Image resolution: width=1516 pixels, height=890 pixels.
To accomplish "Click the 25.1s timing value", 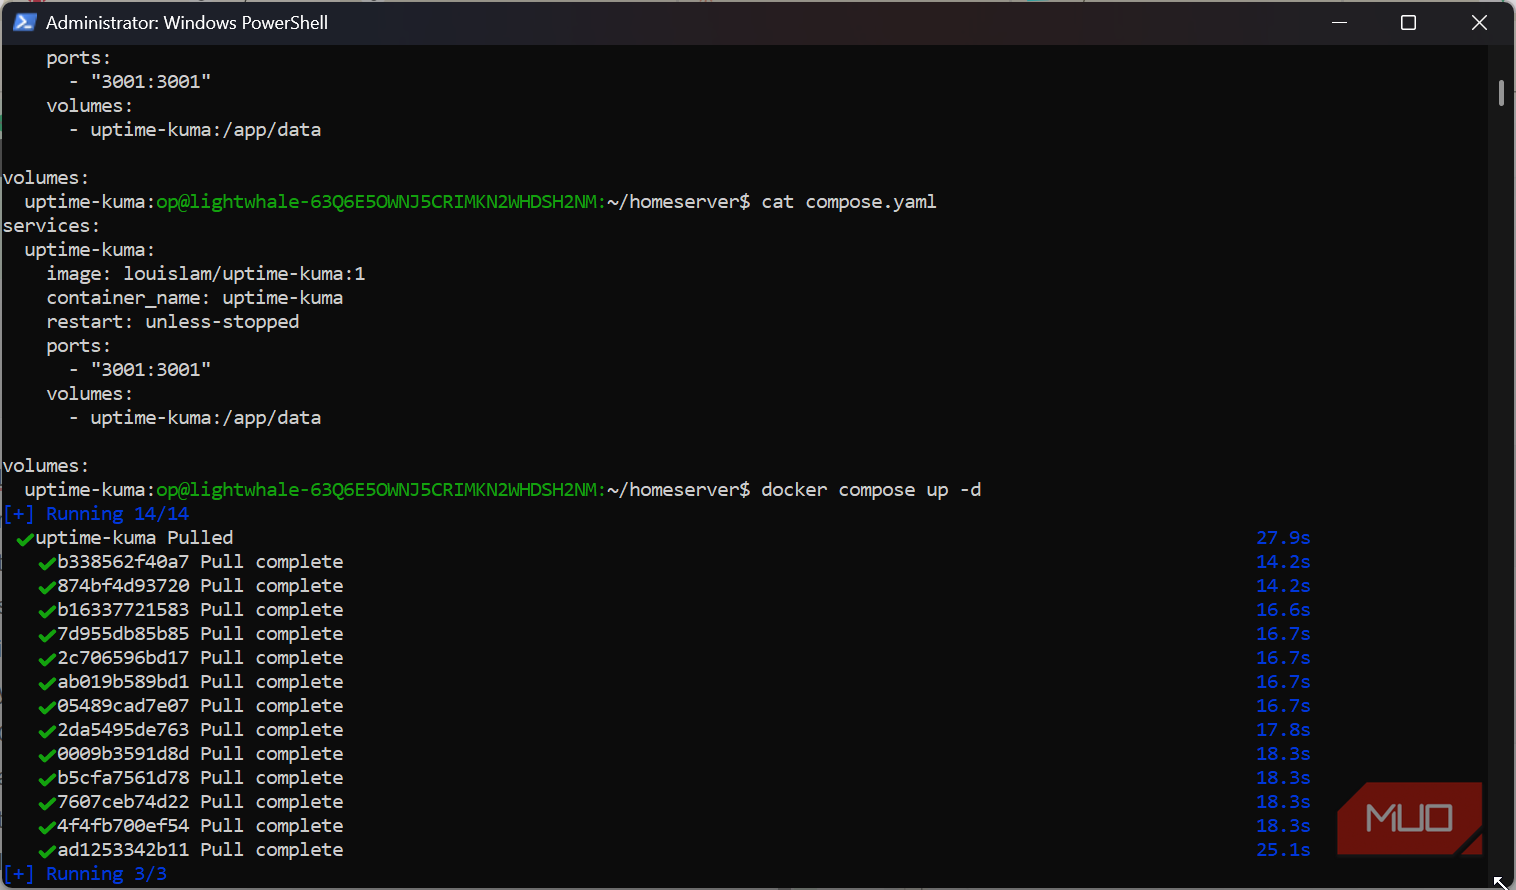I will point(1283,850).
